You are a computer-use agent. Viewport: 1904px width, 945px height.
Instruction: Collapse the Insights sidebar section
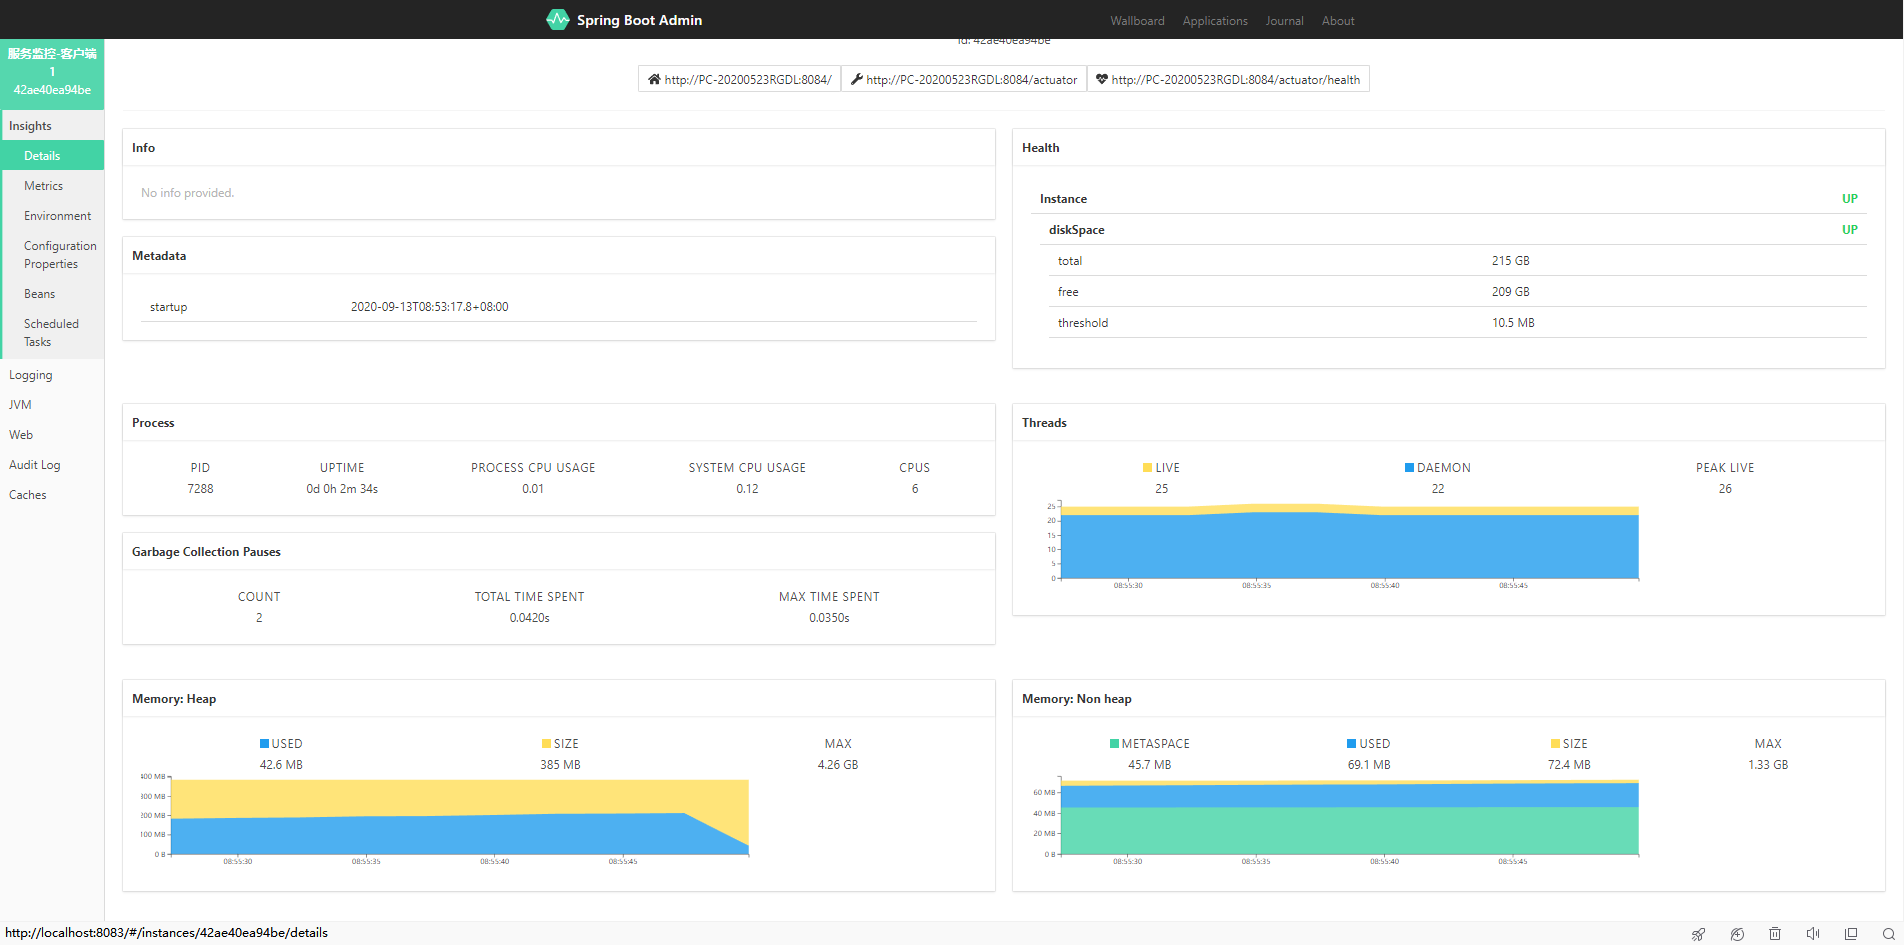click(x=52, y=126)
